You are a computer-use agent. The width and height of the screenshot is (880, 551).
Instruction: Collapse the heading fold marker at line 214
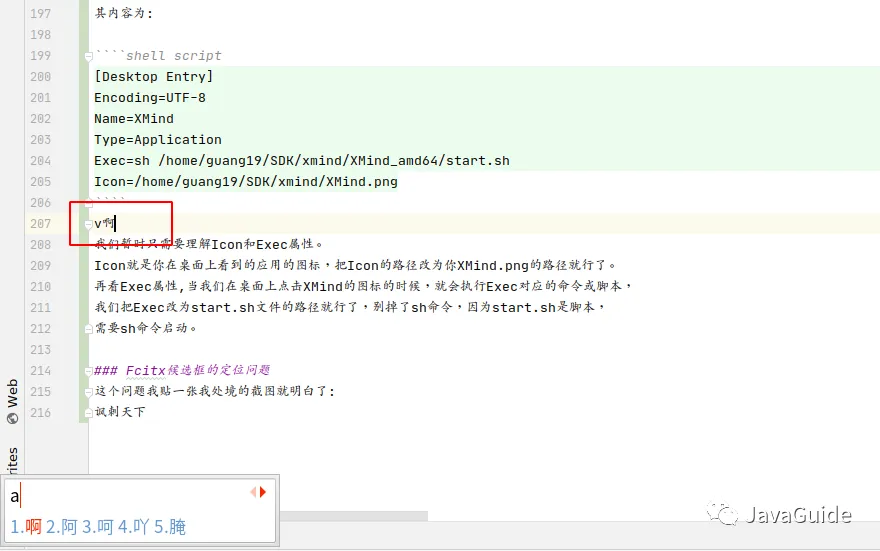tap(89, 371)
